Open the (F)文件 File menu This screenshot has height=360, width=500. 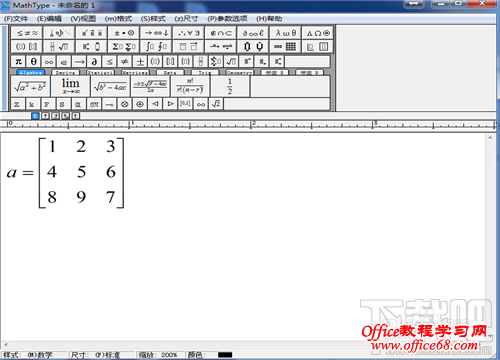(16, 19)
